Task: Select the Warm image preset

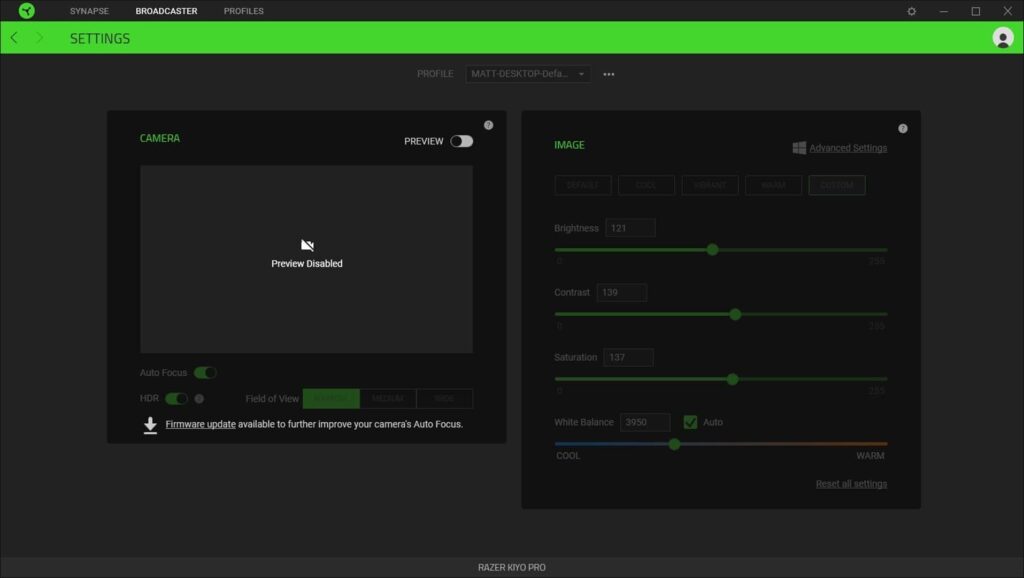Action: [x=773, y=185]
